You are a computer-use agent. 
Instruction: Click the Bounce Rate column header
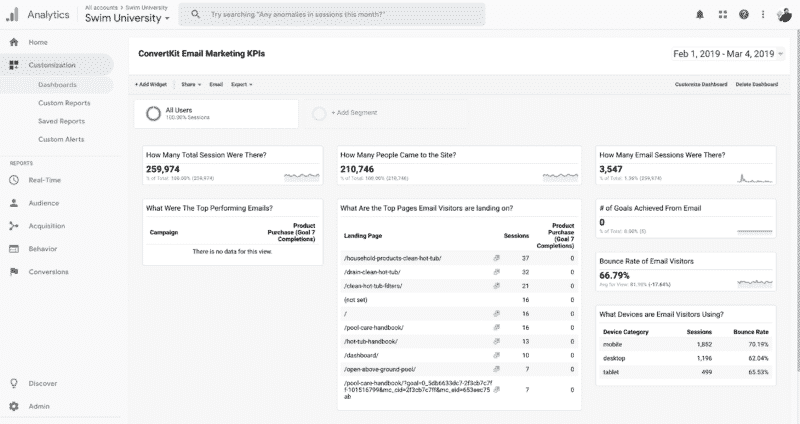[x=751, y=332]
